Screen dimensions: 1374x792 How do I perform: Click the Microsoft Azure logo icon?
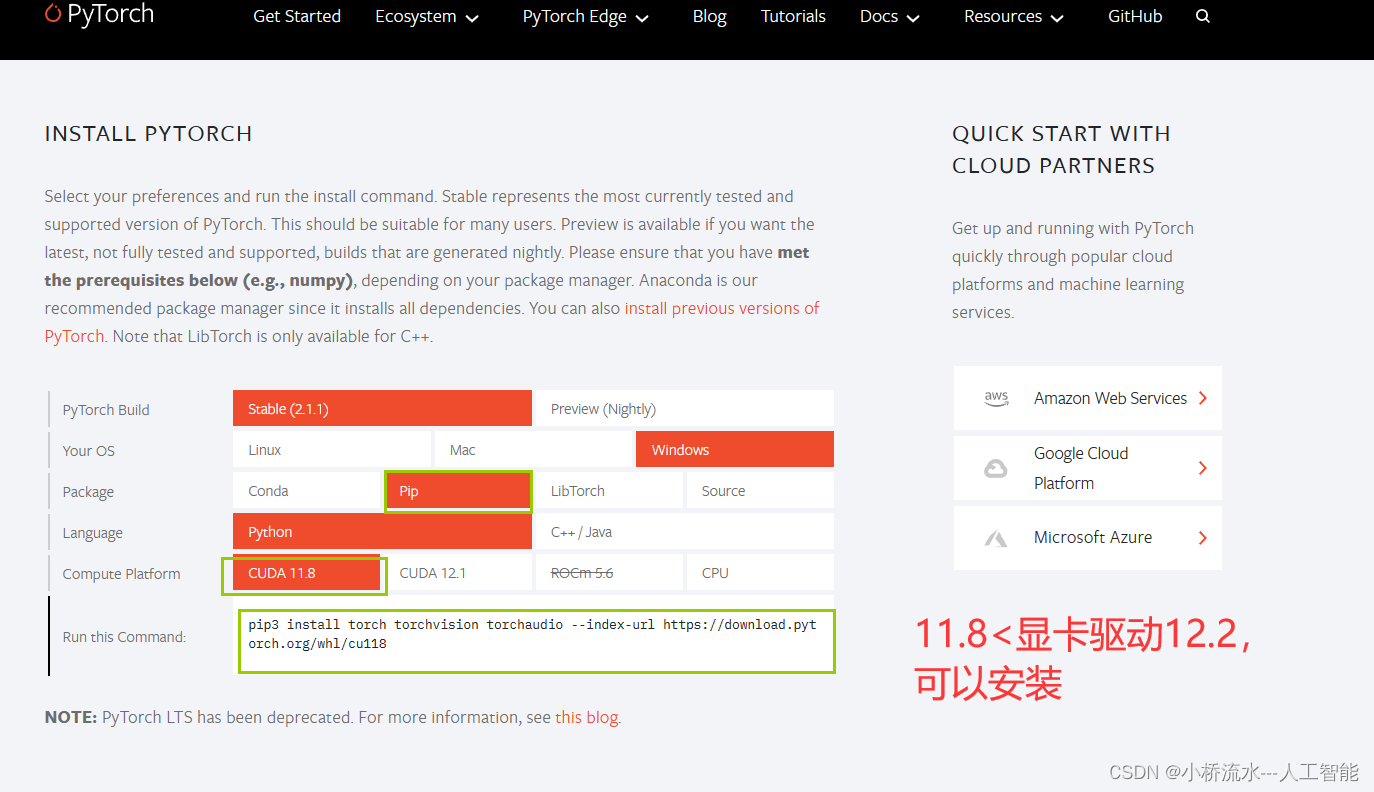[996, 538]
